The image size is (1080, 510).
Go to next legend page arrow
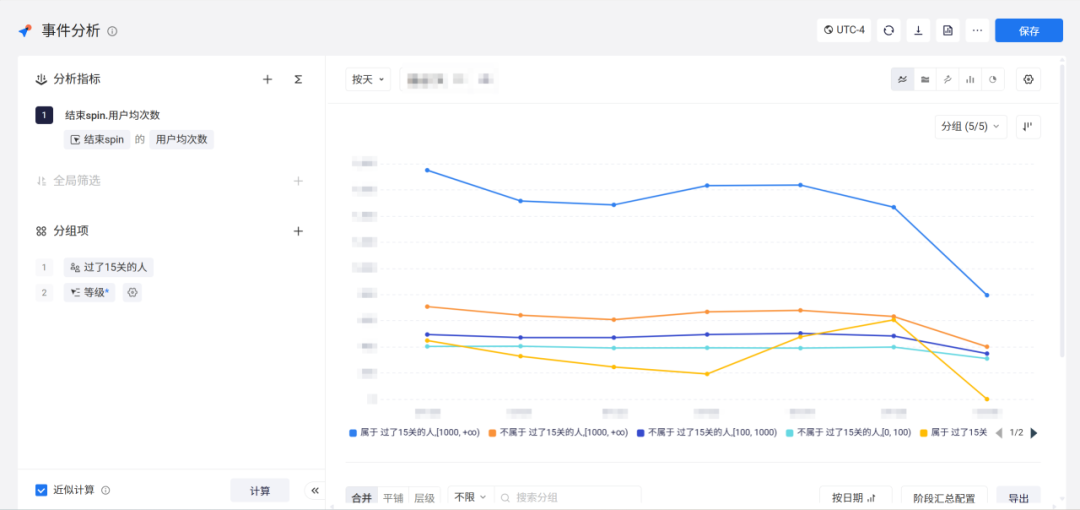(x=1033, y=433)
